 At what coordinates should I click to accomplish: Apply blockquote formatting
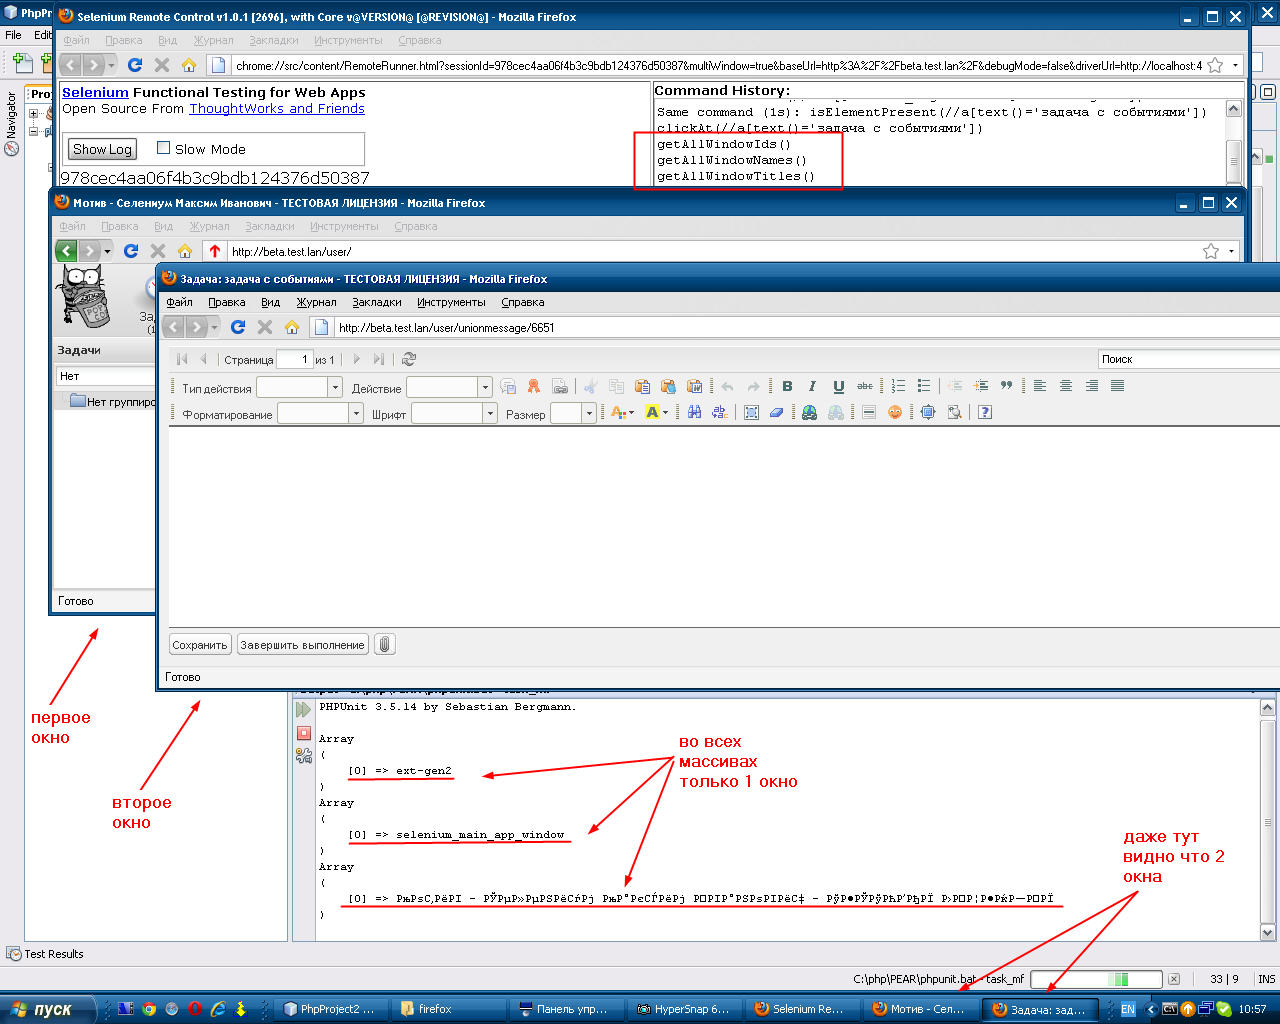1006,386
